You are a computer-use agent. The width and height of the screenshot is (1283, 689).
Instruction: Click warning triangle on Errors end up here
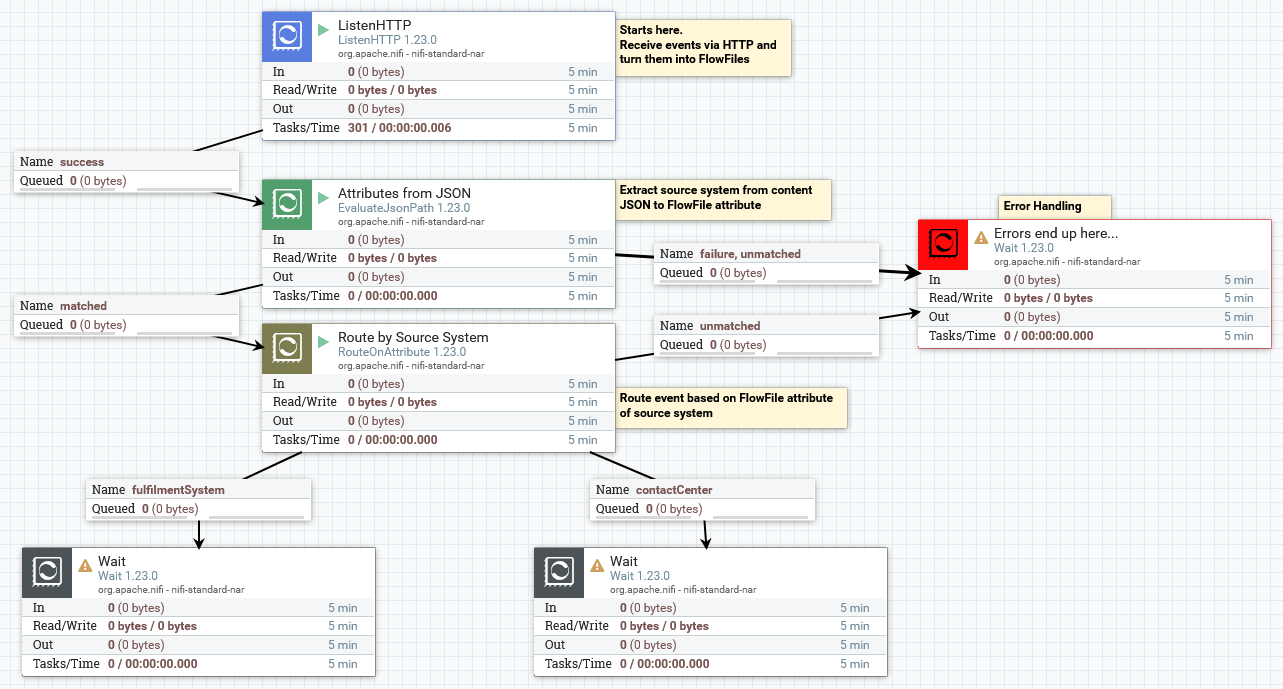(981, 238)
